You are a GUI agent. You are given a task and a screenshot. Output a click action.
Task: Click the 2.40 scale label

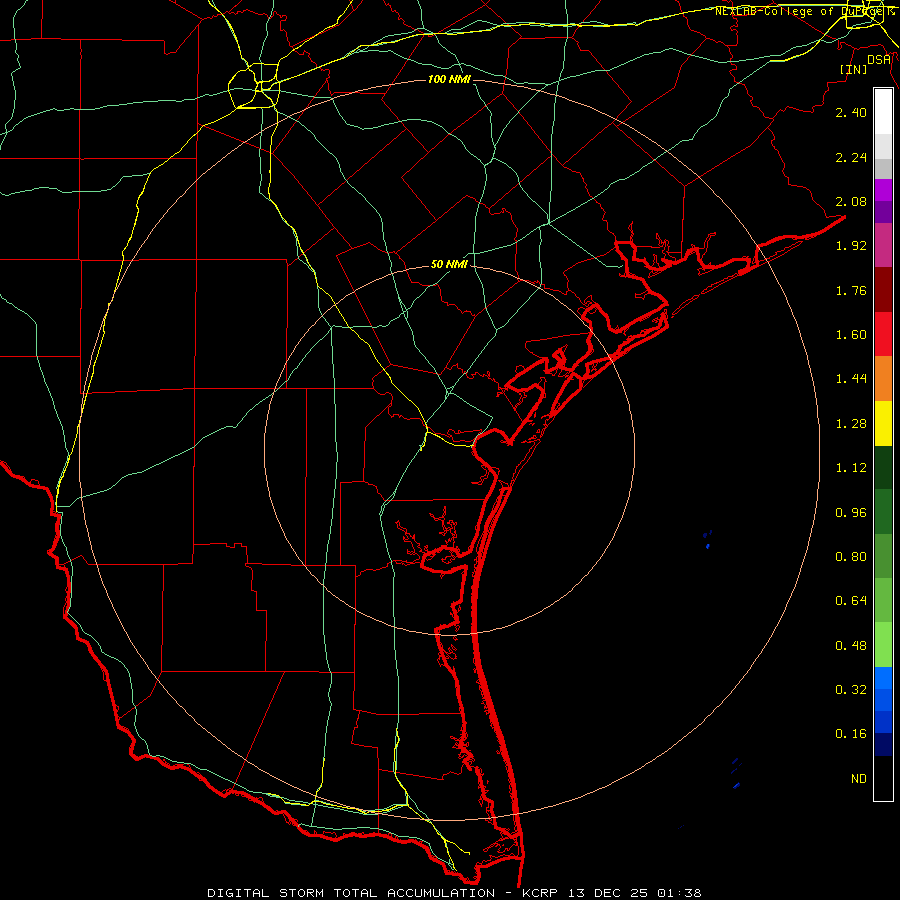click(851, 112)
